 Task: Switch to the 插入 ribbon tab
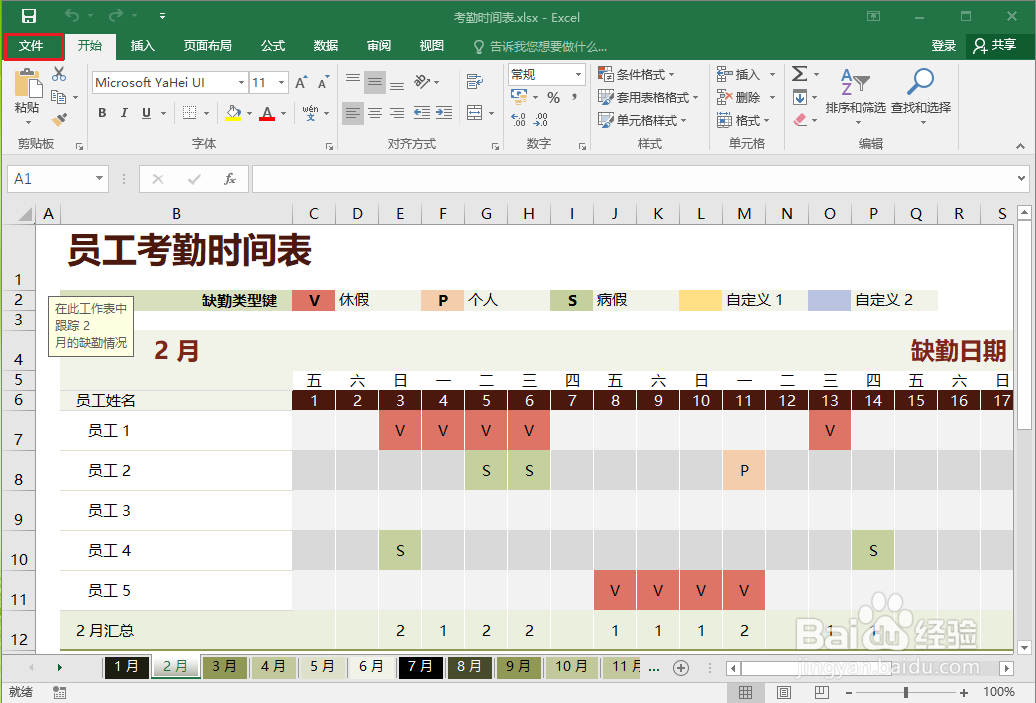[x=141, y=46]
